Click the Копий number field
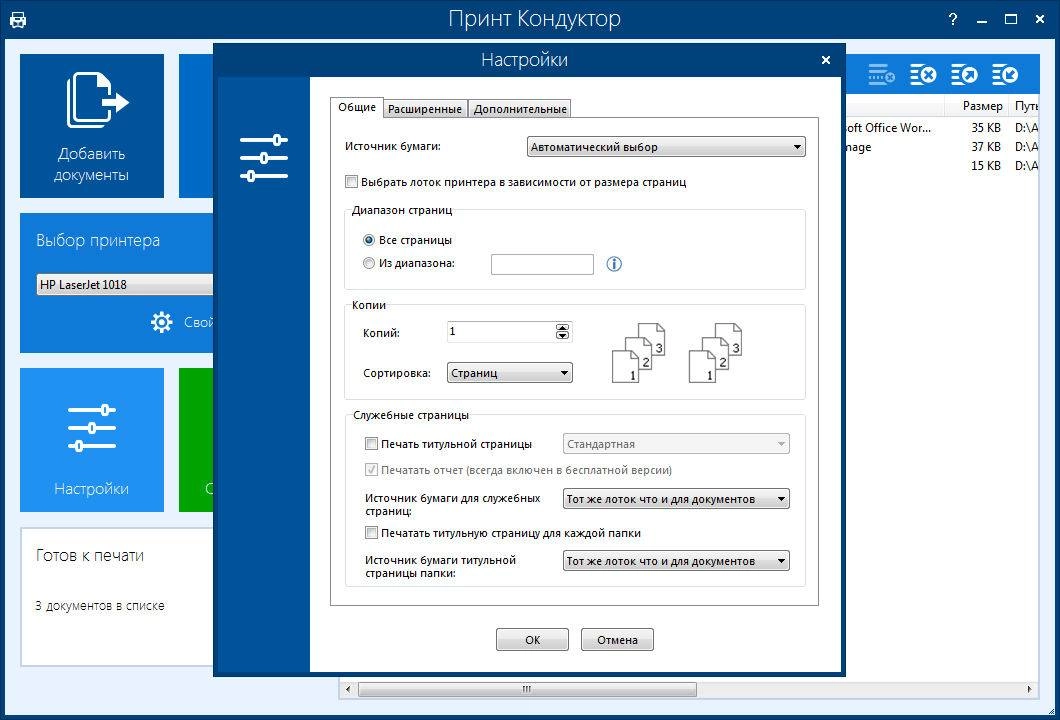Image resolution: width=1060 pixels, height=720 pixels. click(x=501, y=331)
